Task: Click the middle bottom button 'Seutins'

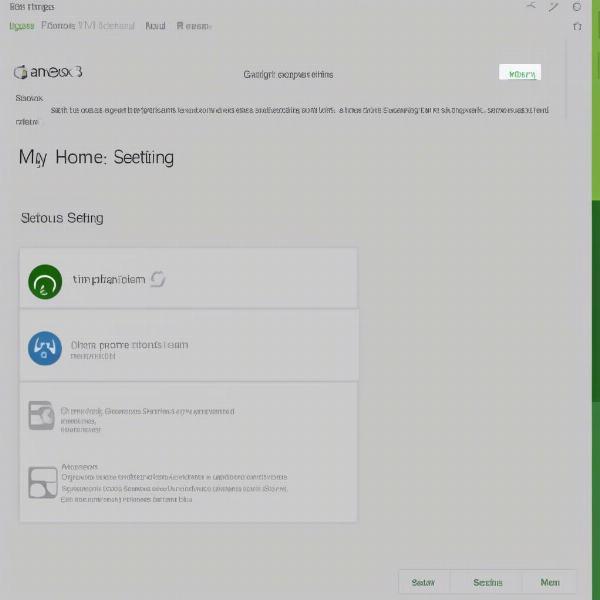Action: (488, 582)
